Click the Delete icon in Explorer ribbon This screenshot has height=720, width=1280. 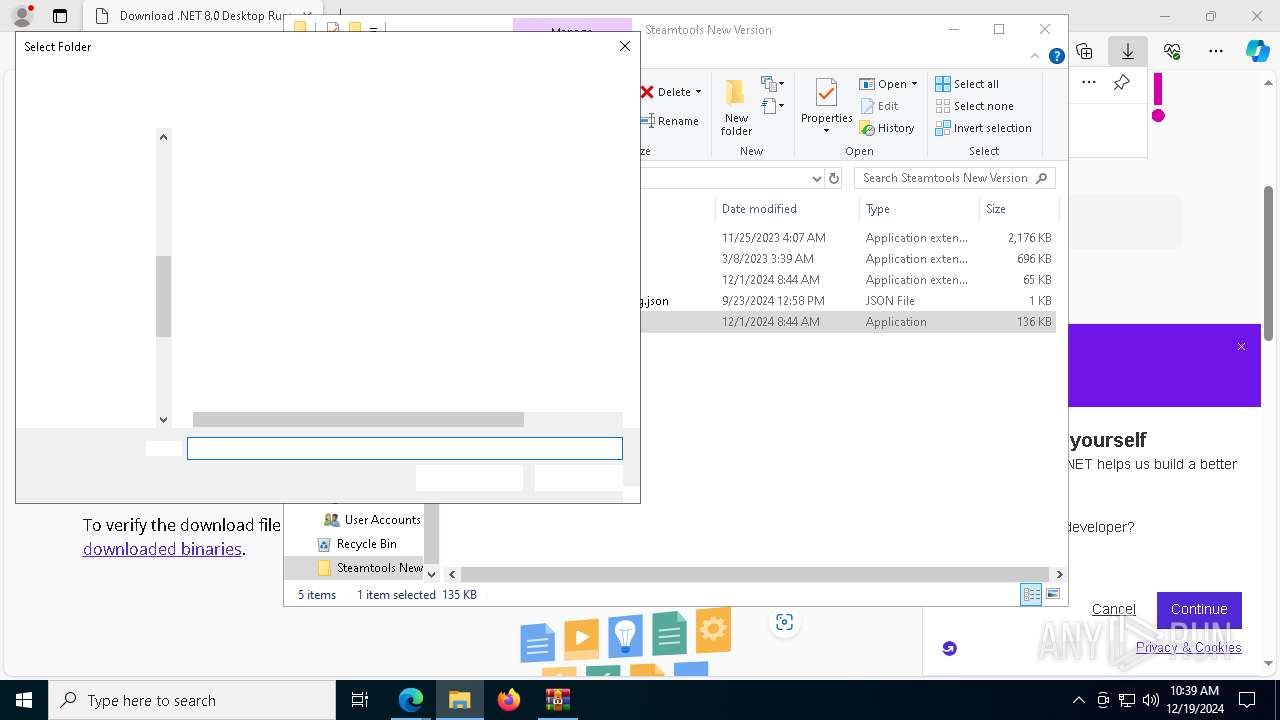648,92
